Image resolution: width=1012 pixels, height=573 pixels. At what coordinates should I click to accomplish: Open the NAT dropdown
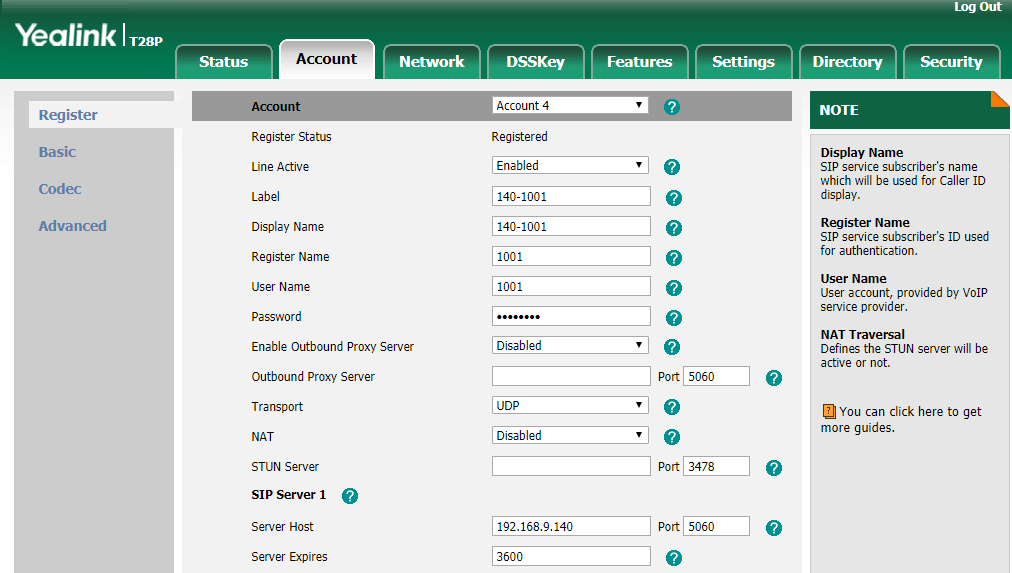[x=570, y=436]
